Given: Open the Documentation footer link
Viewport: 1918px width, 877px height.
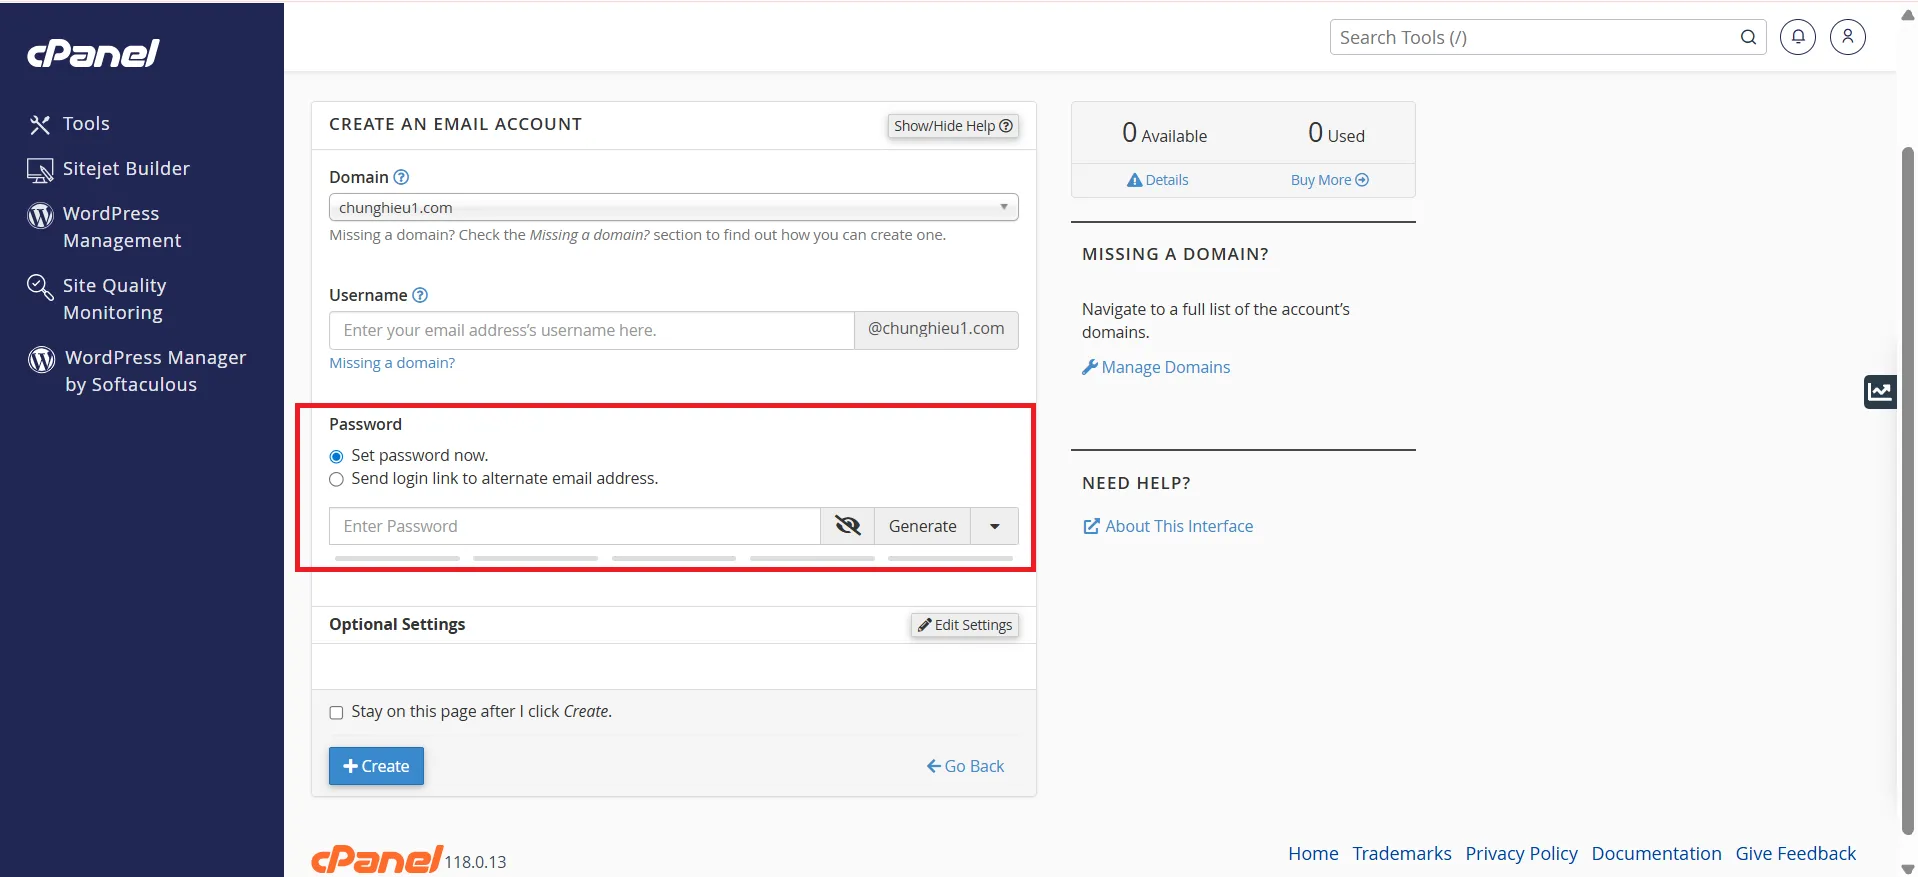Looking at the screenshot, I should 1656,853.
